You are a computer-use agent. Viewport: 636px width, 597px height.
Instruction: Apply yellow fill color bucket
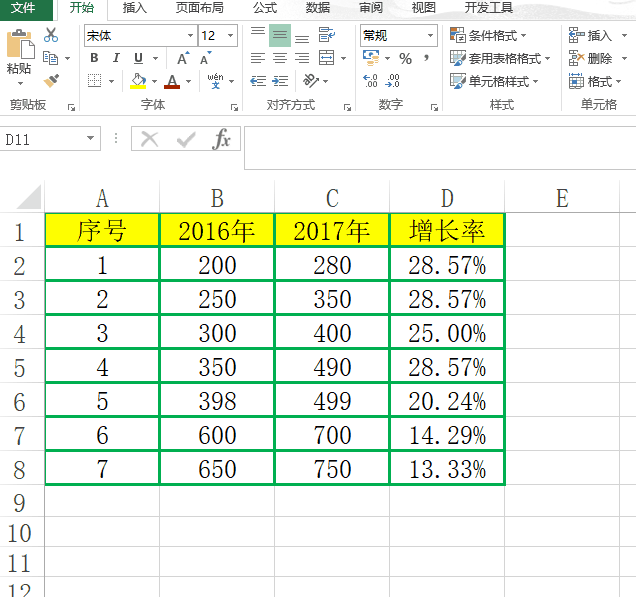coord(138,81)
